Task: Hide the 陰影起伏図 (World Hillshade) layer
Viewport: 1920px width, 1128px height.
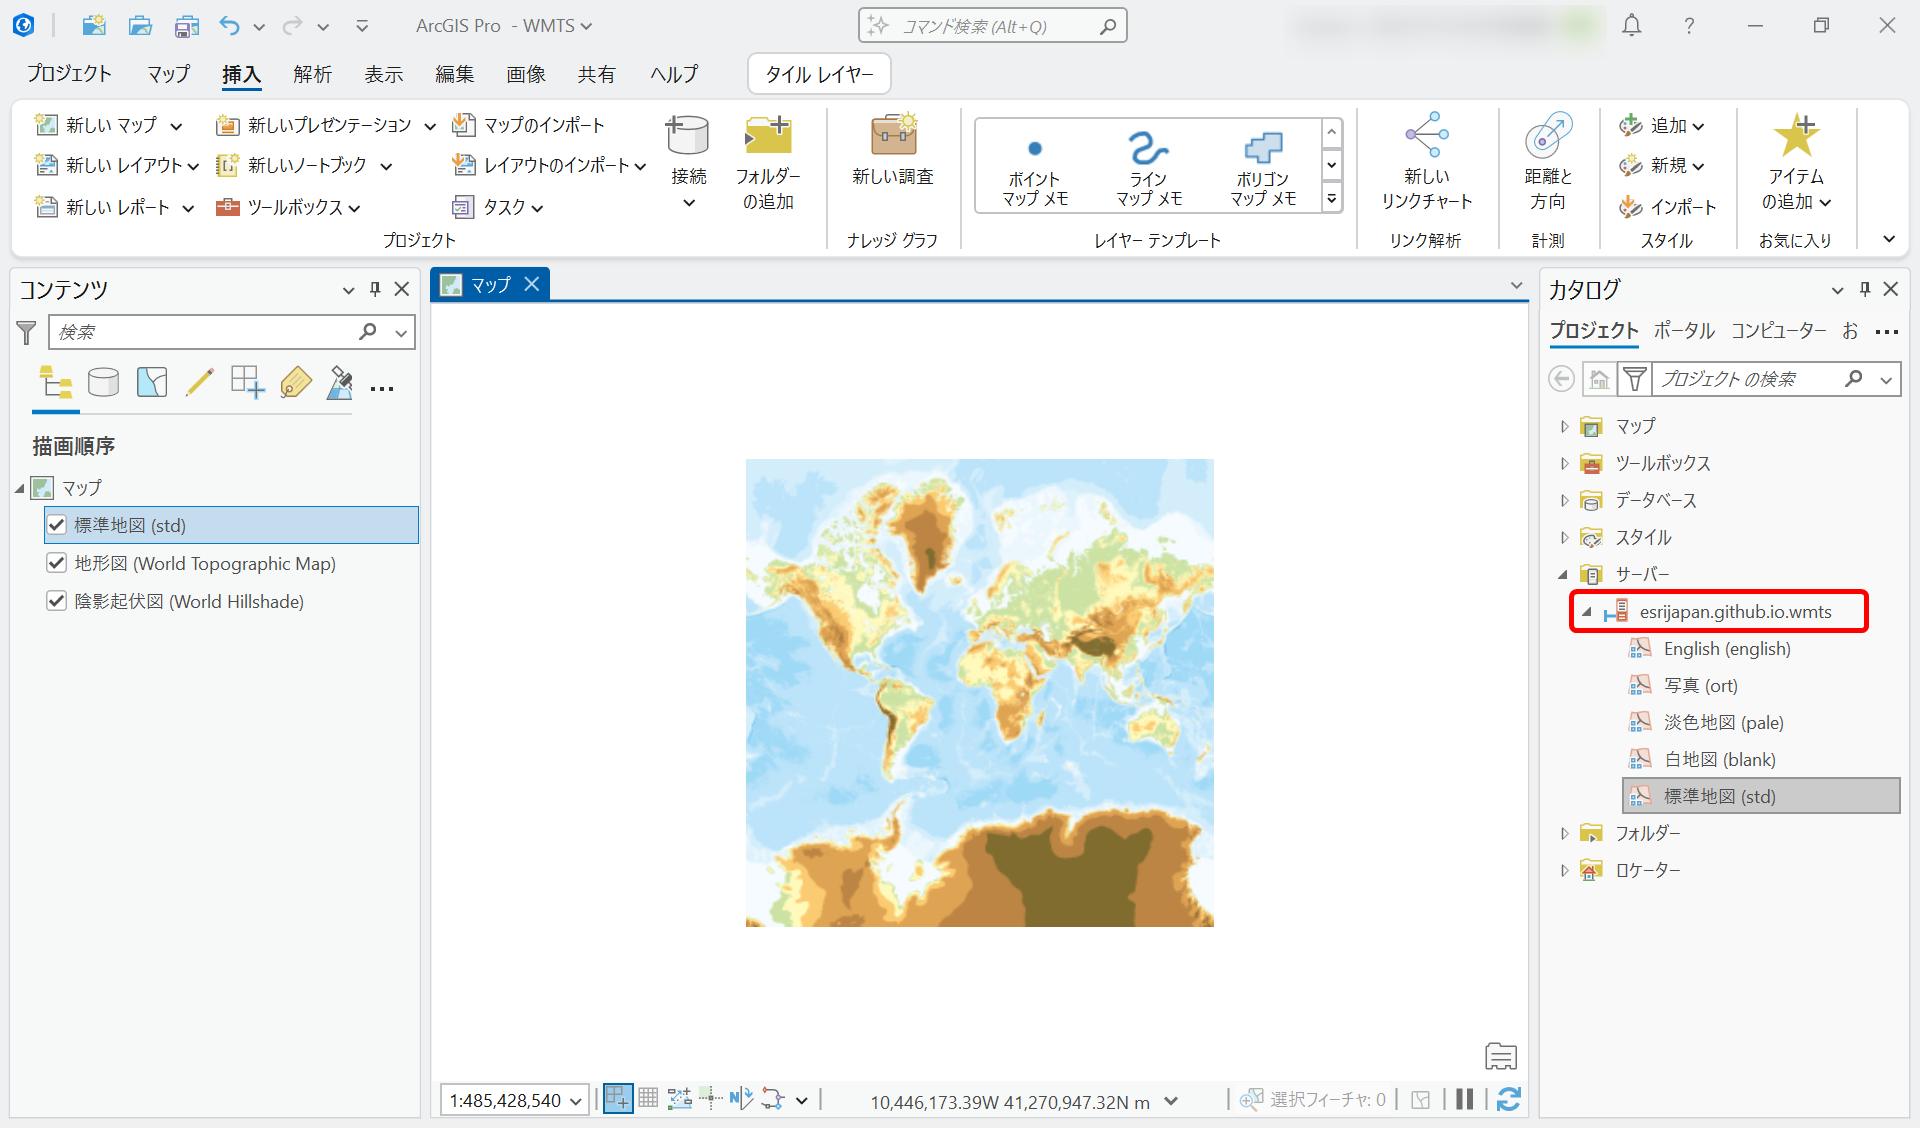Action: pyautogui.click(x=57, y=601)
